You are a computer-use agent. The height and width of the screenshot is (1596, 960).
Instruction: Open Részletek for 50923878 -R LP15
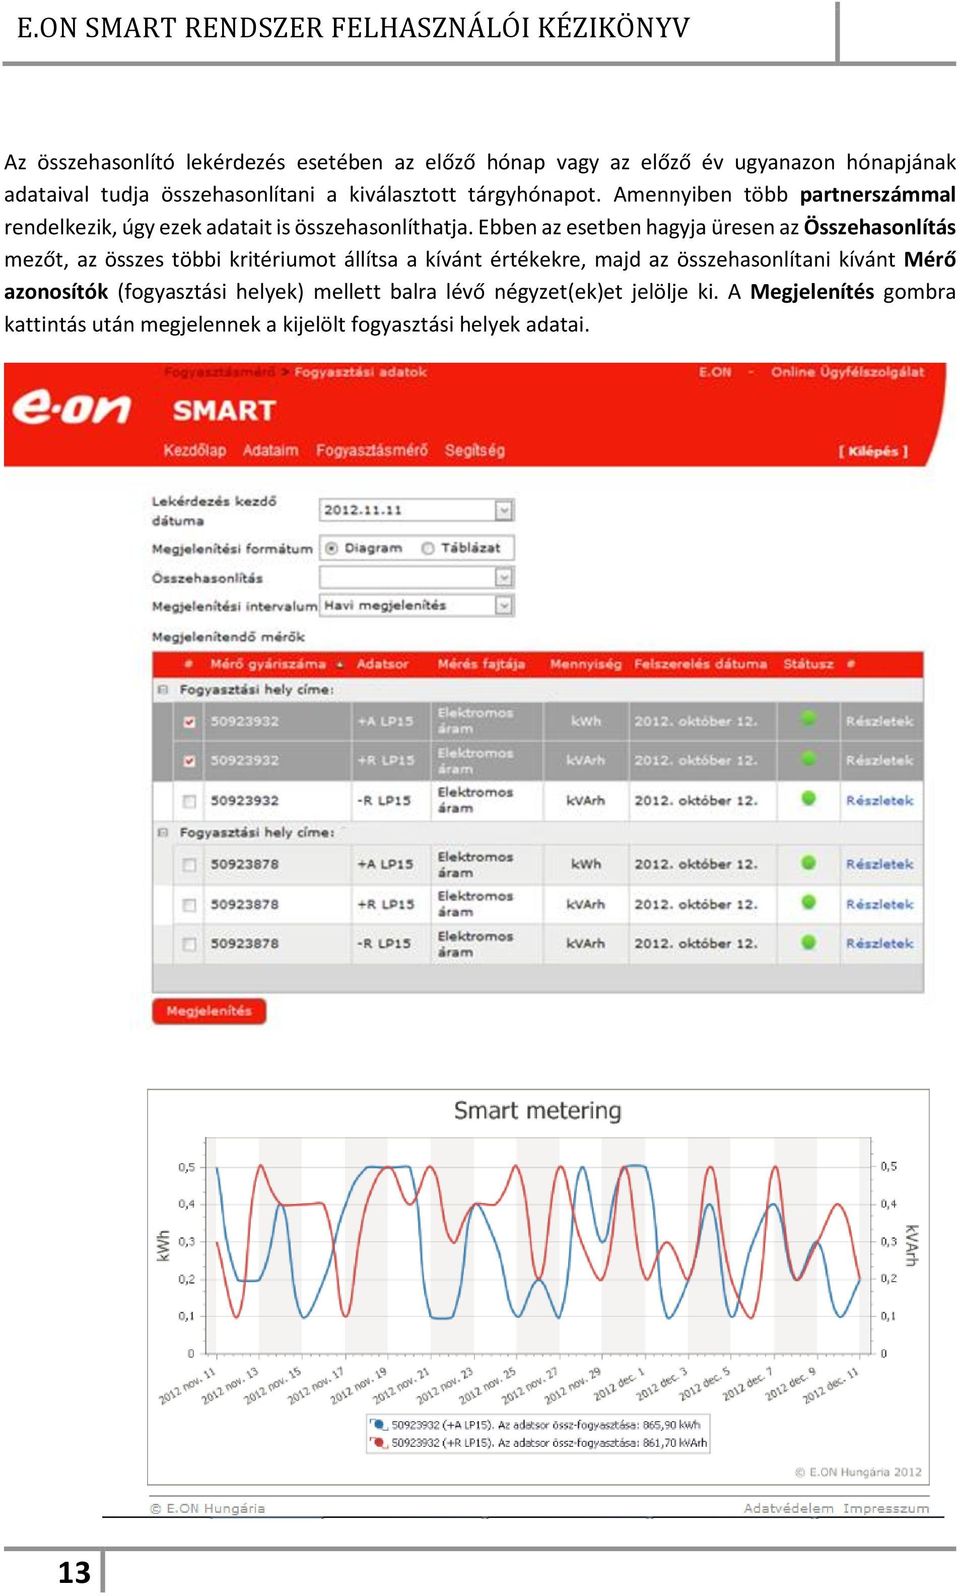coord(879,944)
